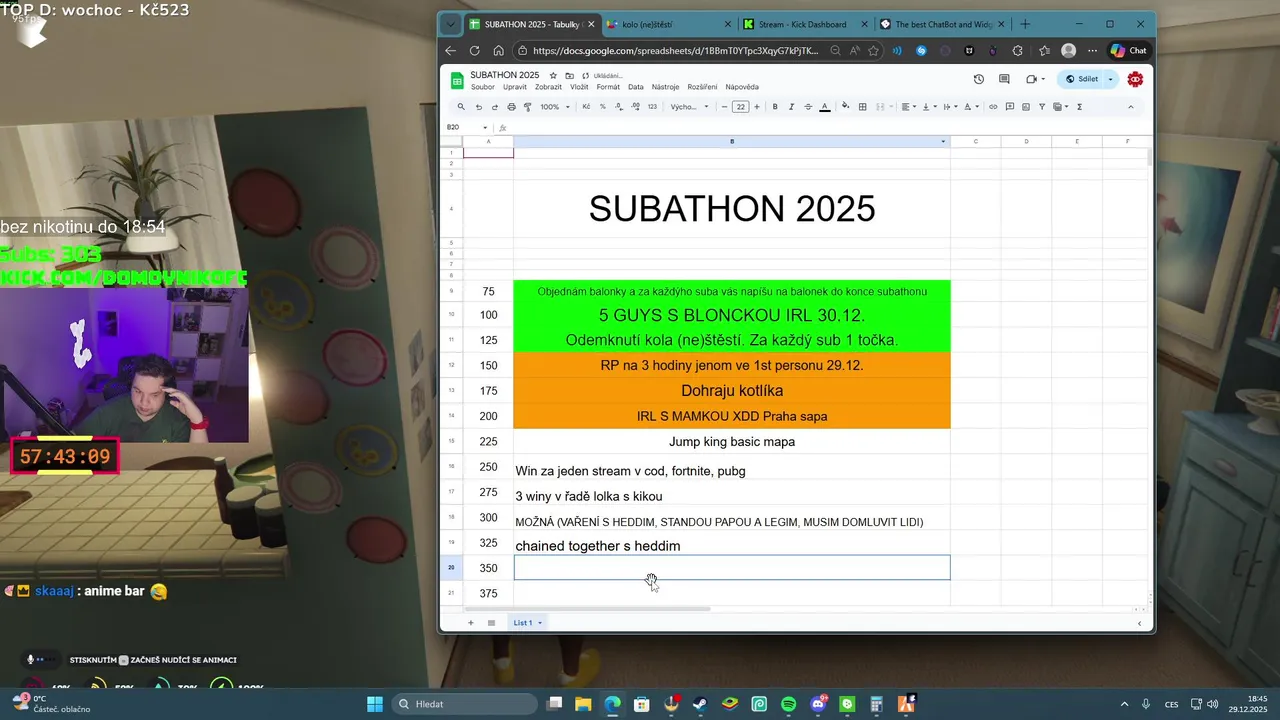Increase font size with plus button
Image resolution: width=1280 pixels, height=720 pixels.
(x=757, y=107)
